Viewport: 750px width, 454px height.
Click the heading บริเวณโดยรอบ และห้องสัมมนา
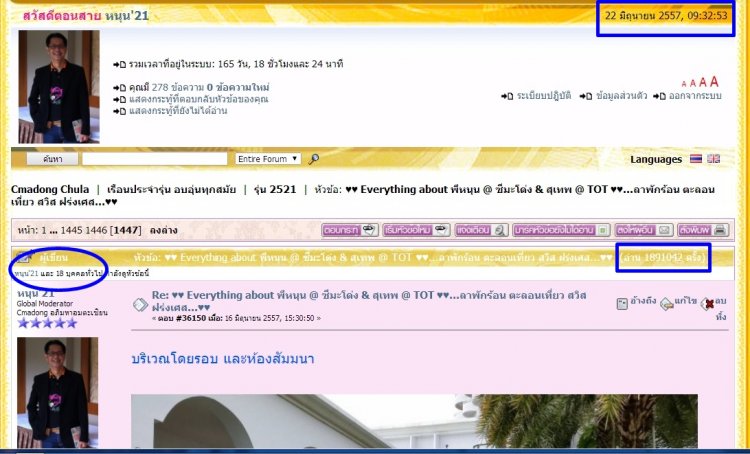click(222, 359)
